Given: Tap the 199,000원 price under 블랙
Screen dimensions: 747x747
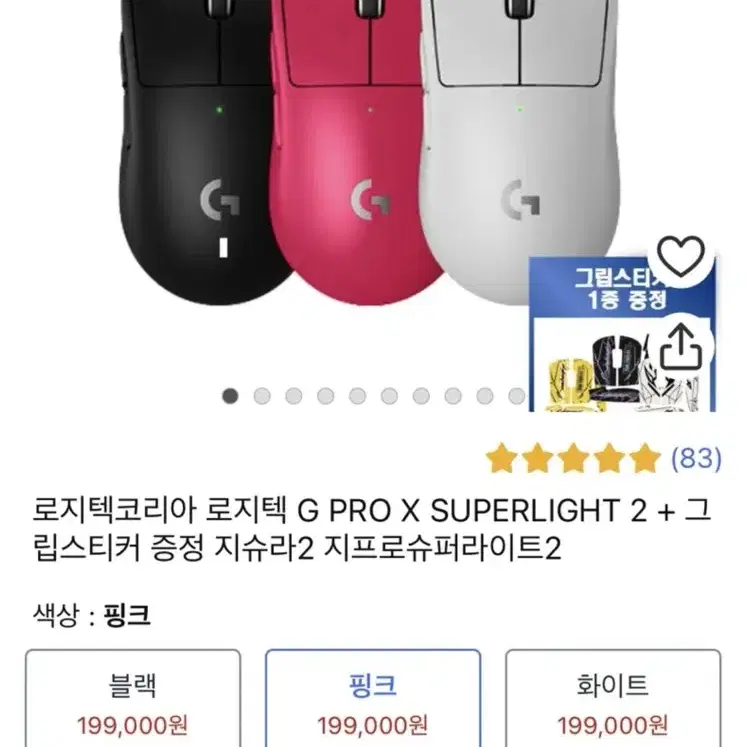Looking at the screenshot, I should coord(133,726).
